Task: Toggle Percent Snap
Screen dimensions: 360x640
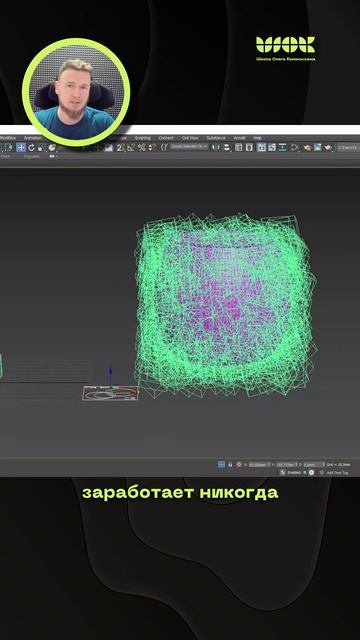Action: click(141, 148)
